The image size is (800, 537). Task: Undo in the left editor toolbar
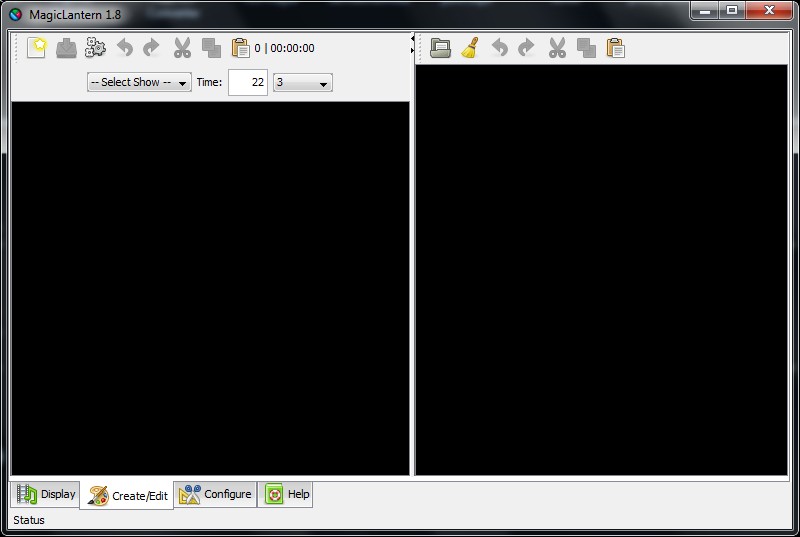coord(125,48)
